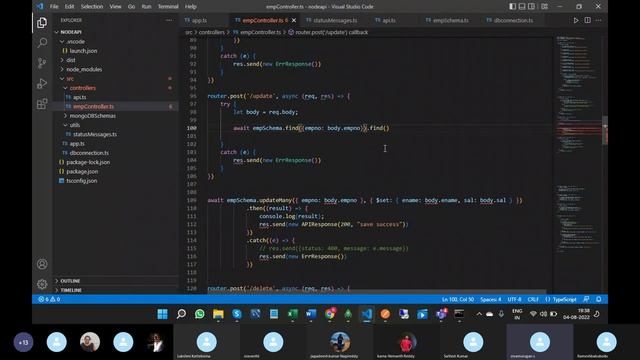This screenshot has height=360, width=640.
Task: Click errors and warnings status bar indicator
Action: click(x=49, y=299)
